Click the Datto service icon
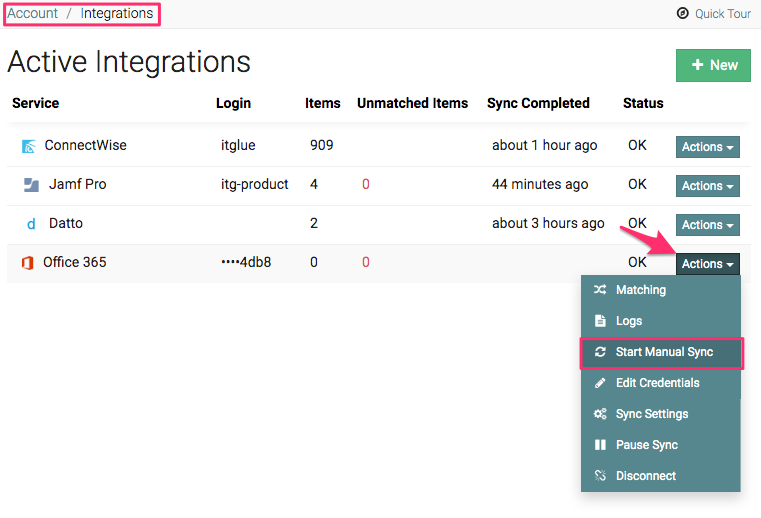This screenshot has height=518, width=761. (30, 224)
